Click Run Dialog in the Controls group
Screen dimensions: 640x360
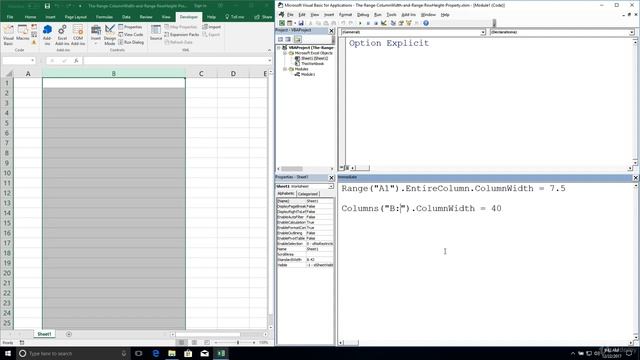point(131,42)
